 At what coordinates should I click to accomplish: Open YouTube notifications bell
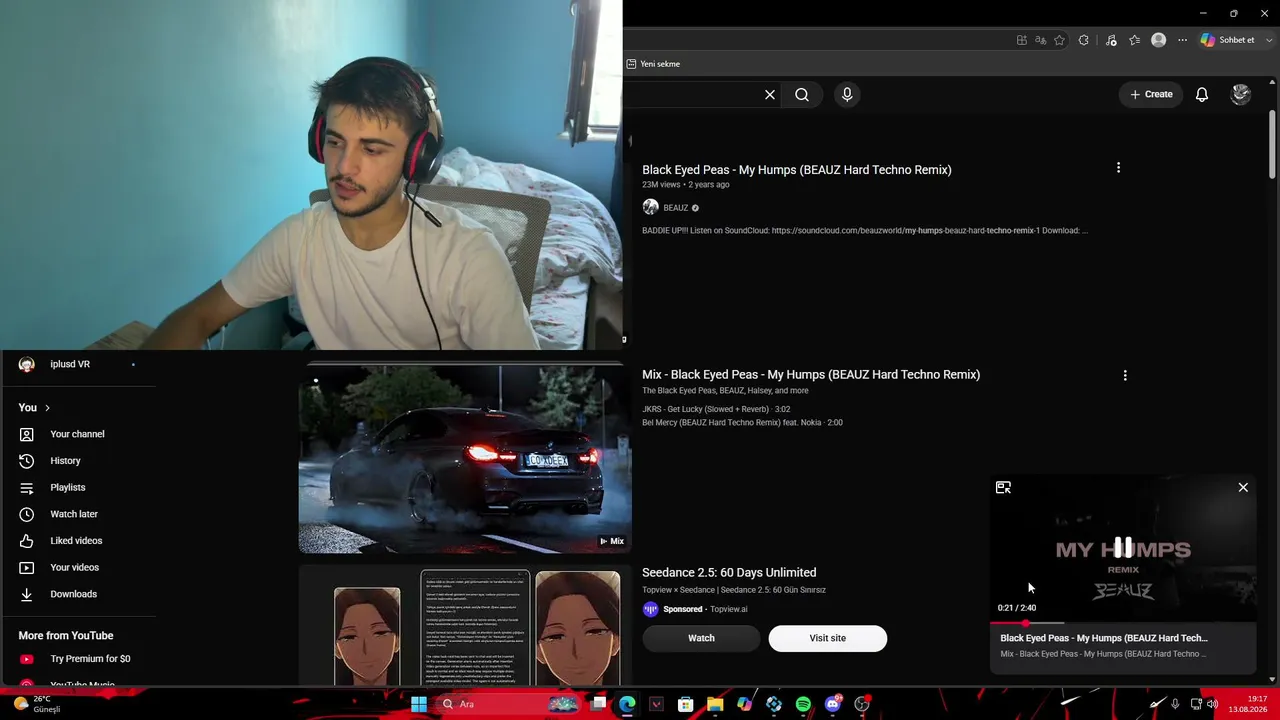tap(1202, 94)
